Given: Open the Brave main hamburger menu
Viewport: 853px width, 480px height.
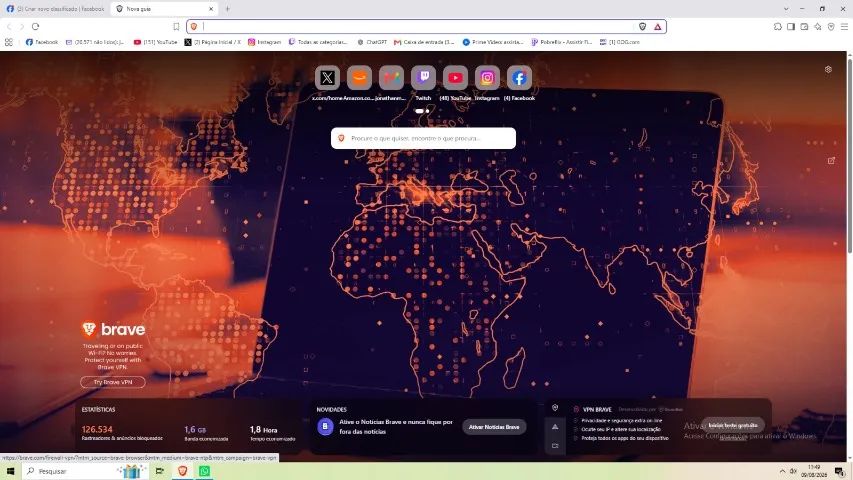Looking at the screenshot, I should (x=844, y=26).
